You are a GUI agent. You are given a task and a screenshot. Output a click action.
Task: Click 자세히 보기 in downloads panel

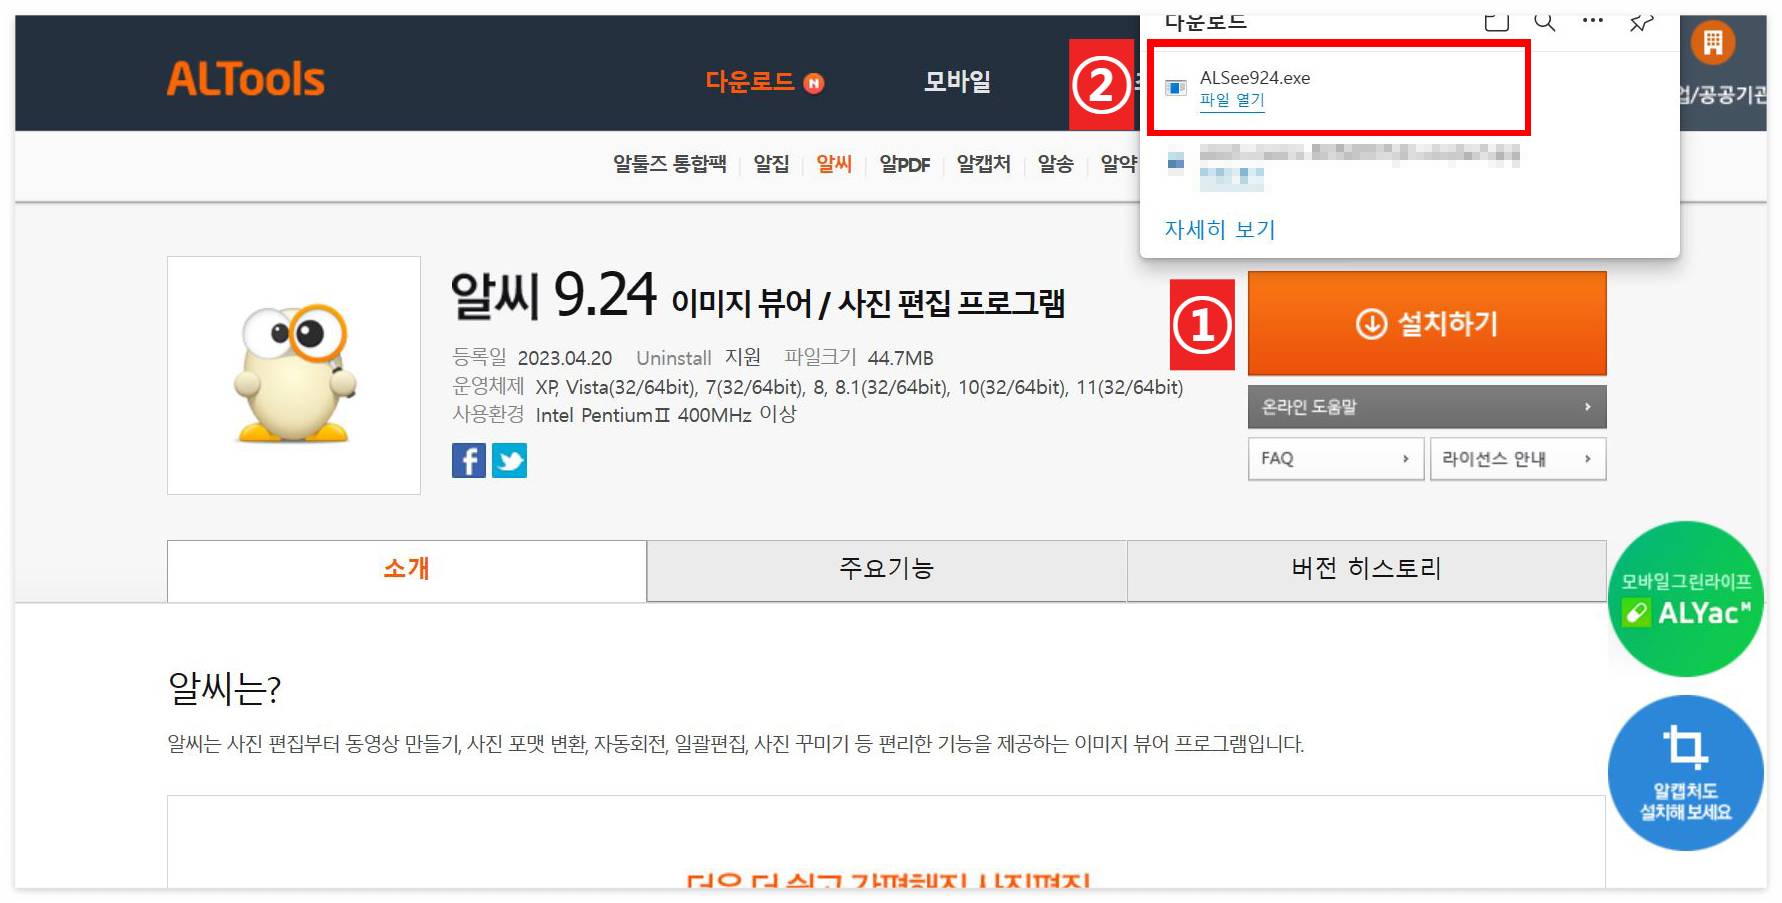[1220, 229]
